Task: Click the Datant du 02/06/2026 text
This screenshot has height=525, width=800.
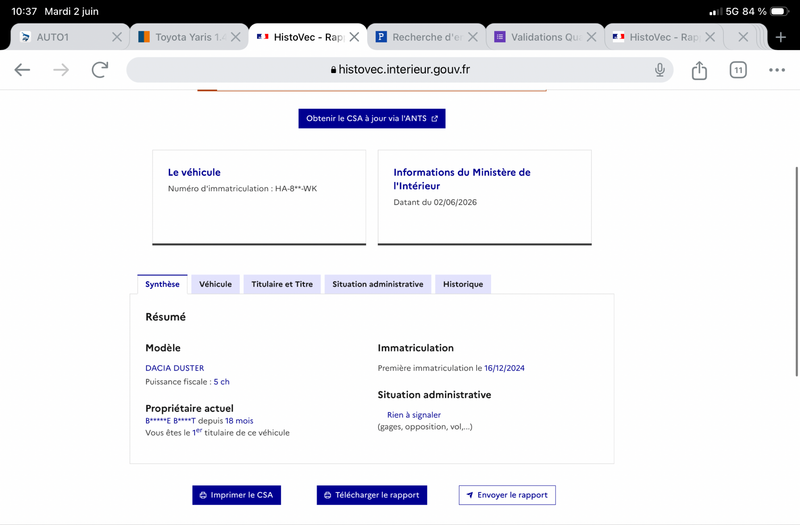Action: click(435, 202)
